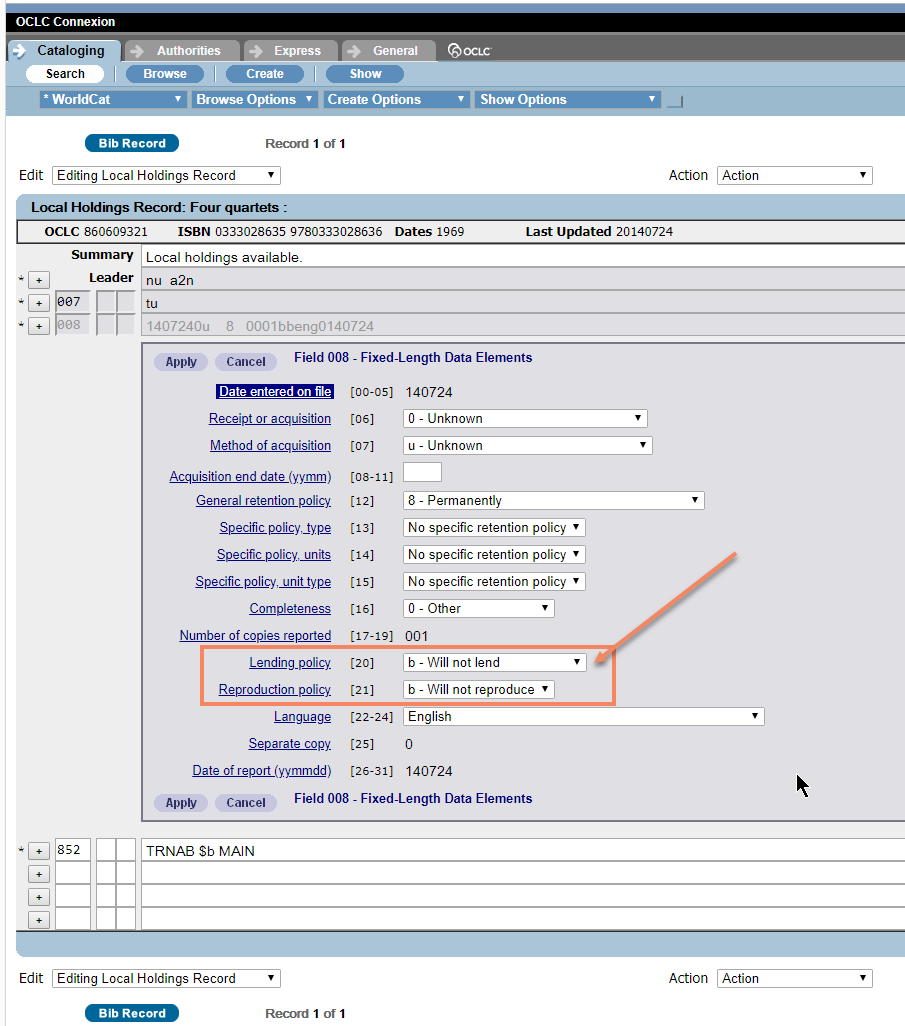
Task: Open the General retention policy dropdown
Action: pos(554,501)
